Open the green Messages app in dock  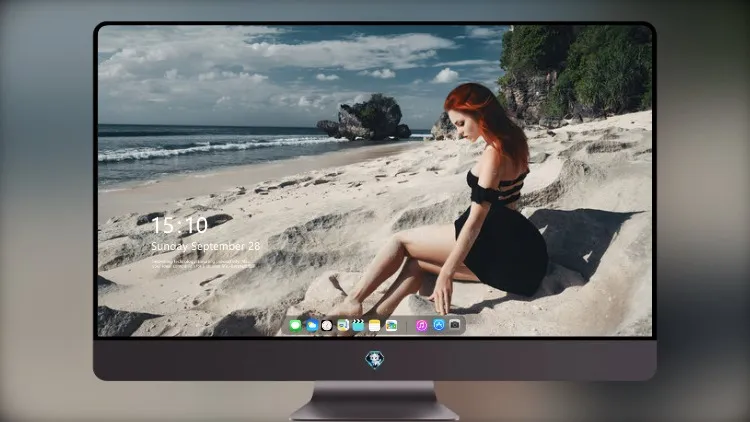point(295,326)
